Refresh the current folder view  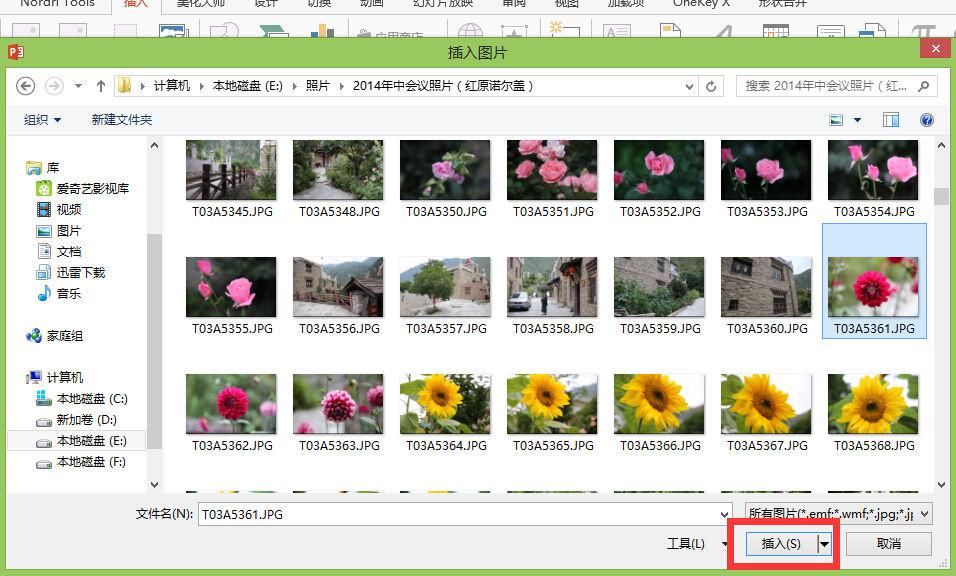[x=711, y=86]
